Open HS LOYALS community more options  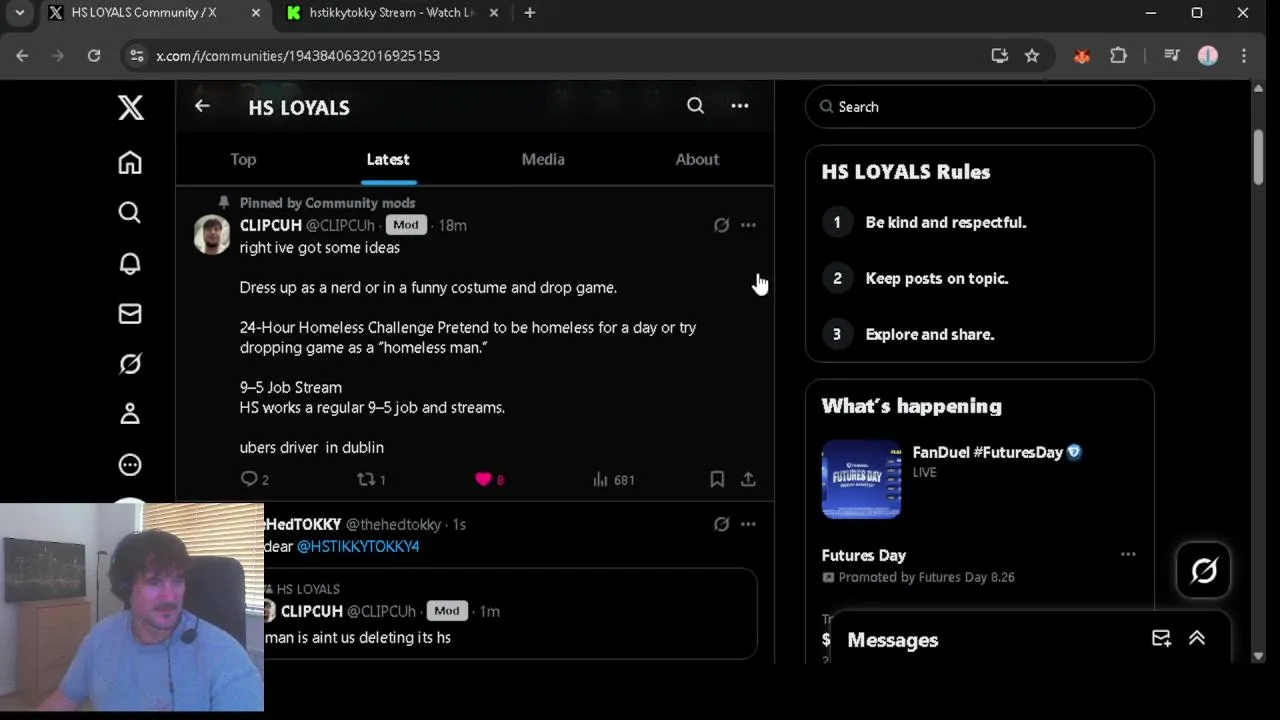(x=740, y=106)
